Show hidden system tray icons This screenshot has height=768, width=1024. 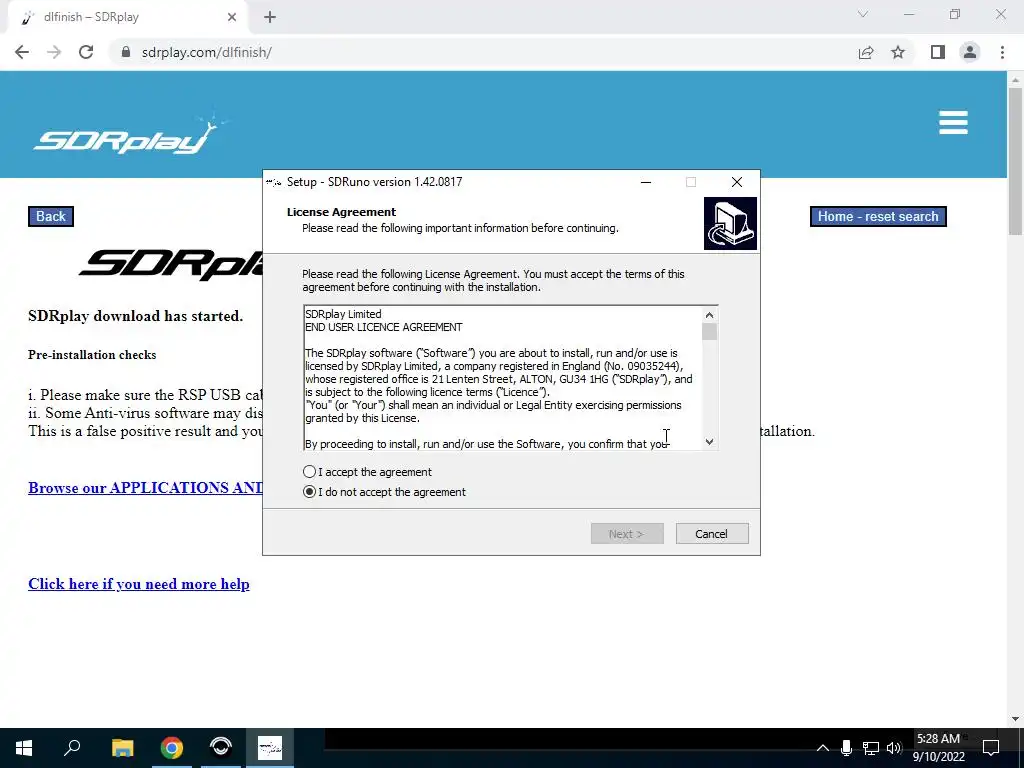(823, 748)
